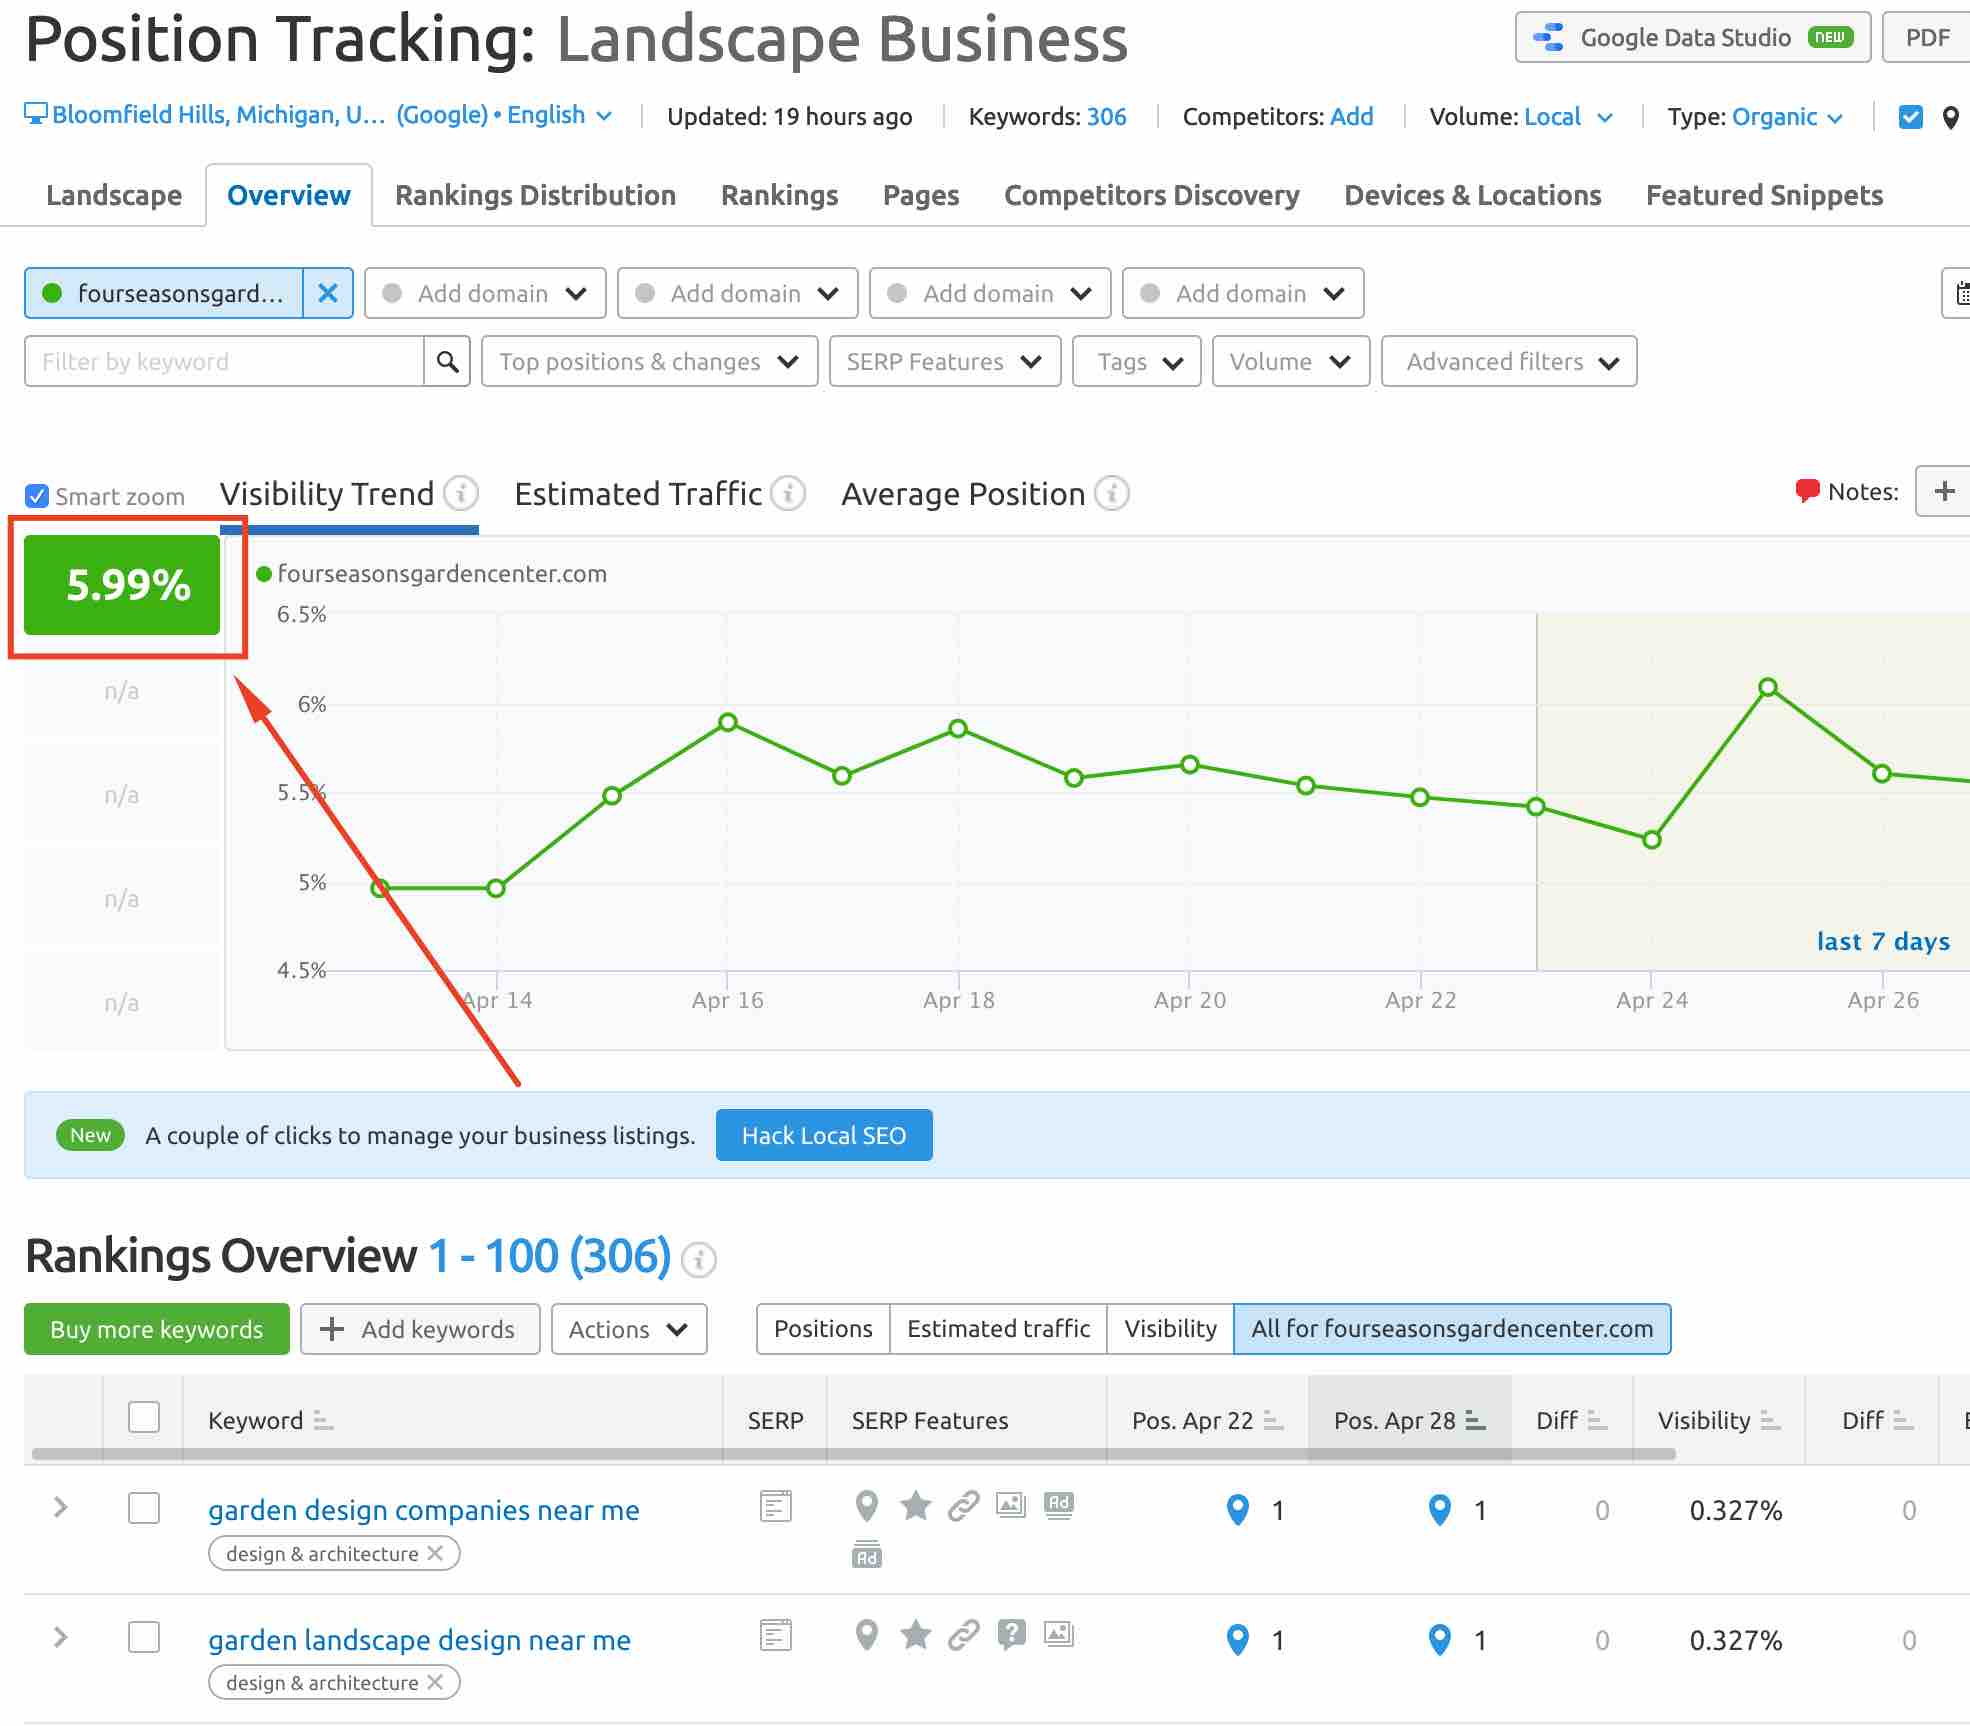Click the map pin icon next to Type
The width and height of the screenshot is (1970, 1726).
[1949, 118]
